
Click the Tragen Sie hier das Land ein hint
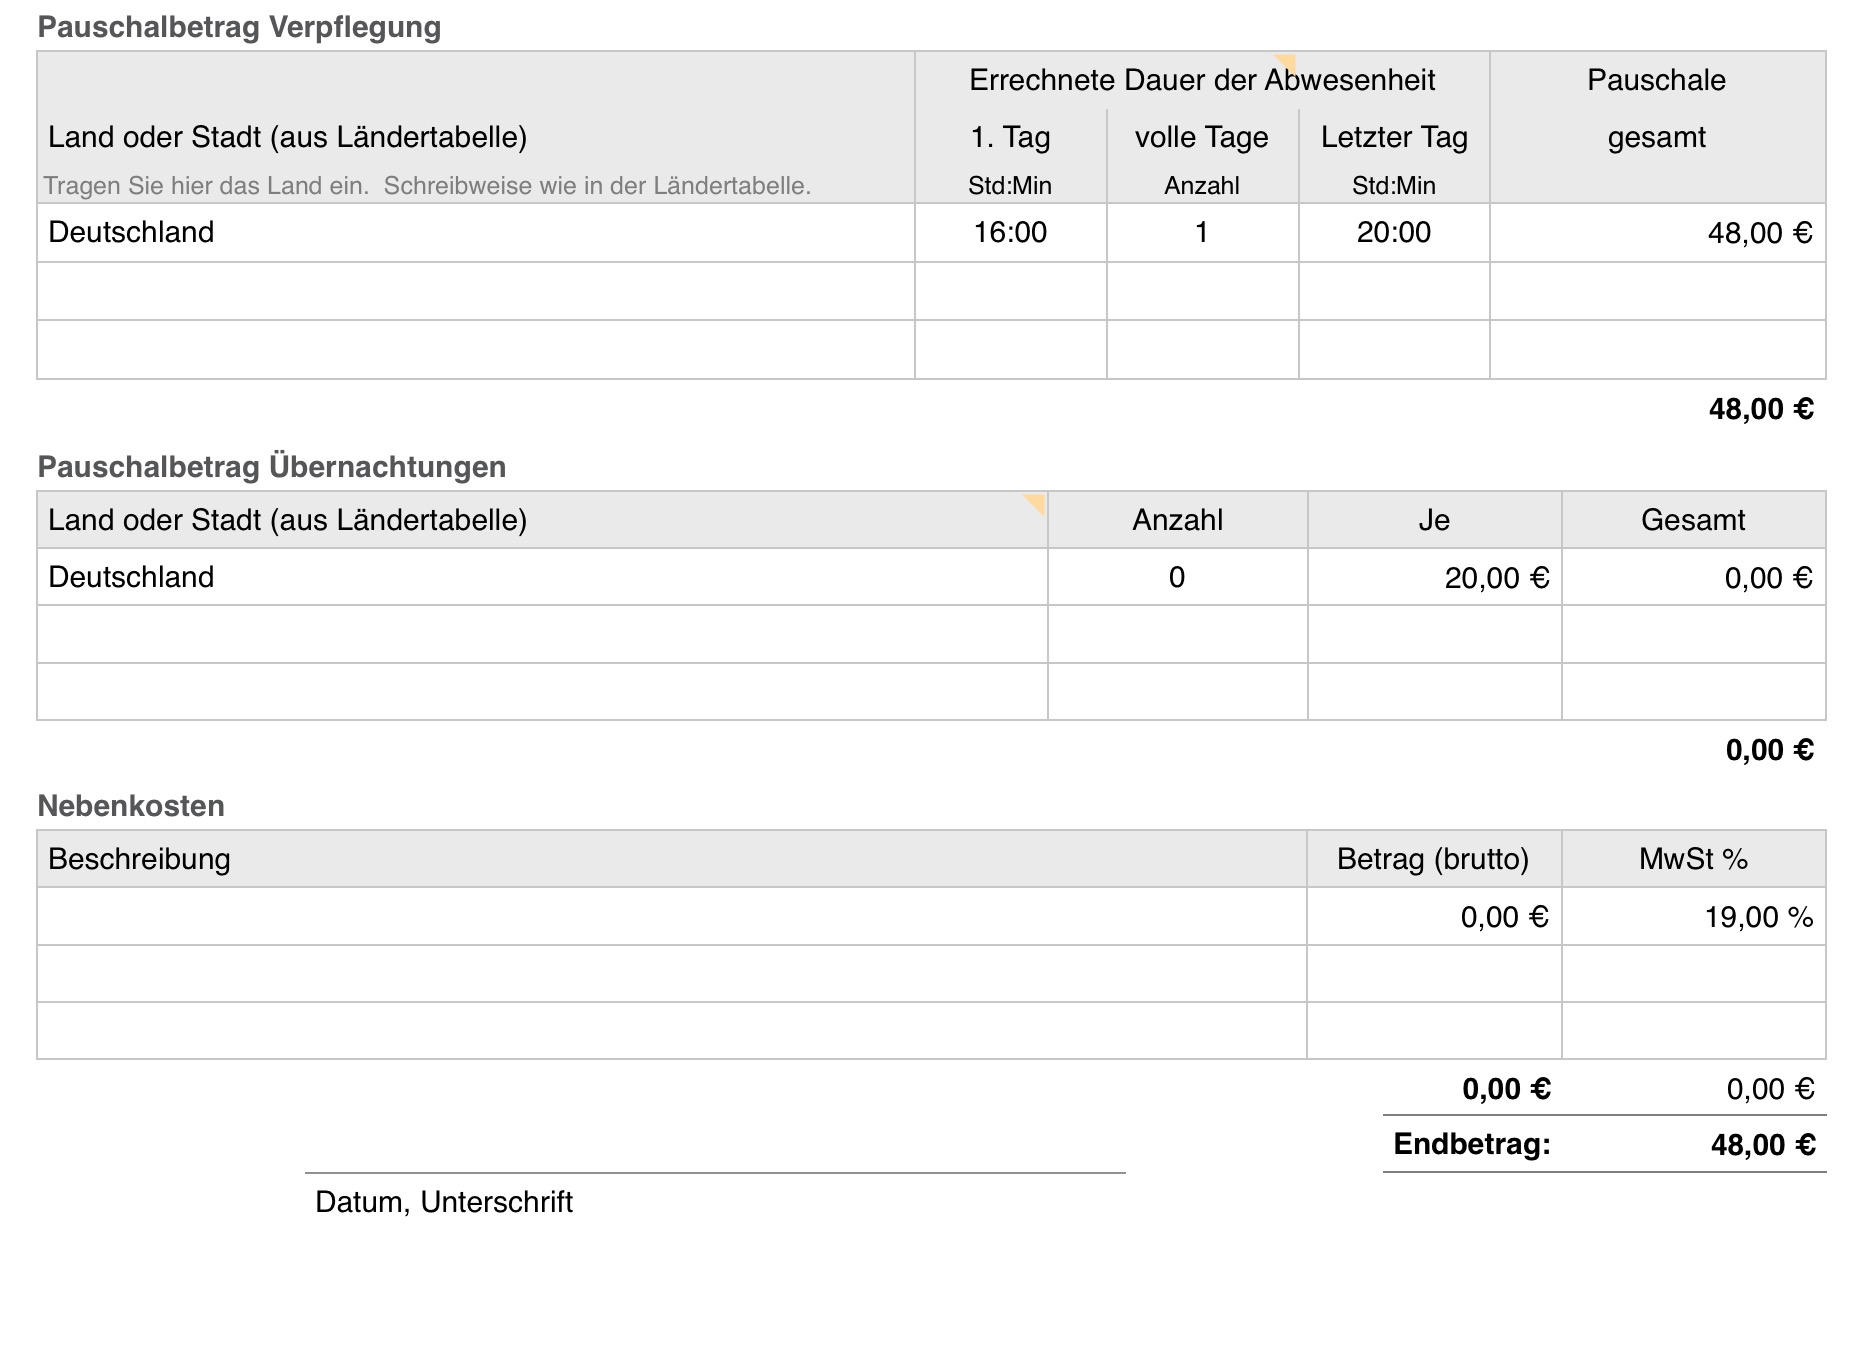point(427,186)
